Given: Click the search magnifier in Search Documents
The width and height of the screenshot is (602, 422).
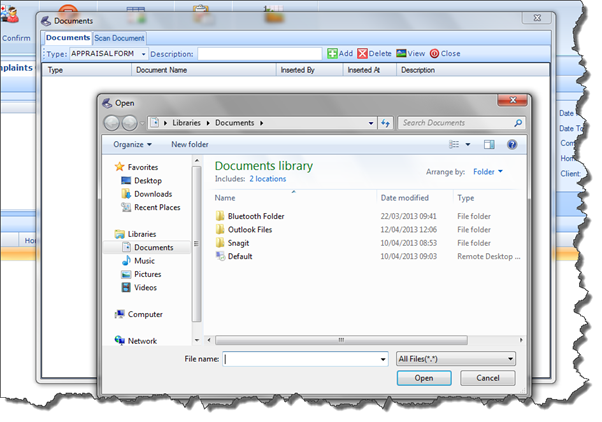Looking at the screenshot, I should pyautogui.click(x=518, y=123).
